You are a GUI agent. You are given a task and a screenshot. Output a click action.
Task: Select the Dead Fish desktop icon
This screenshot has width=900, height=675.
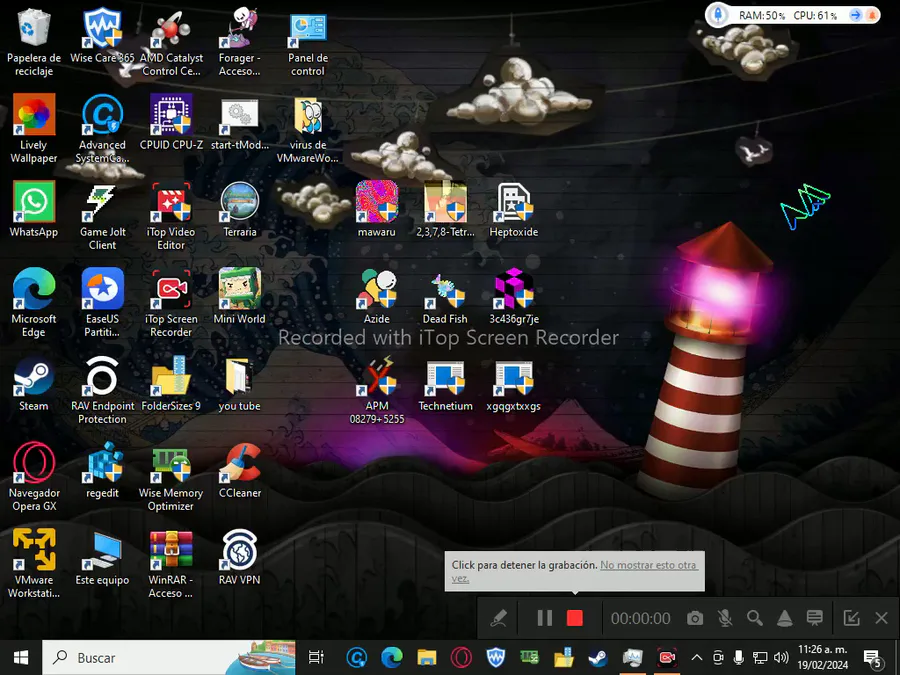(445, 296)
